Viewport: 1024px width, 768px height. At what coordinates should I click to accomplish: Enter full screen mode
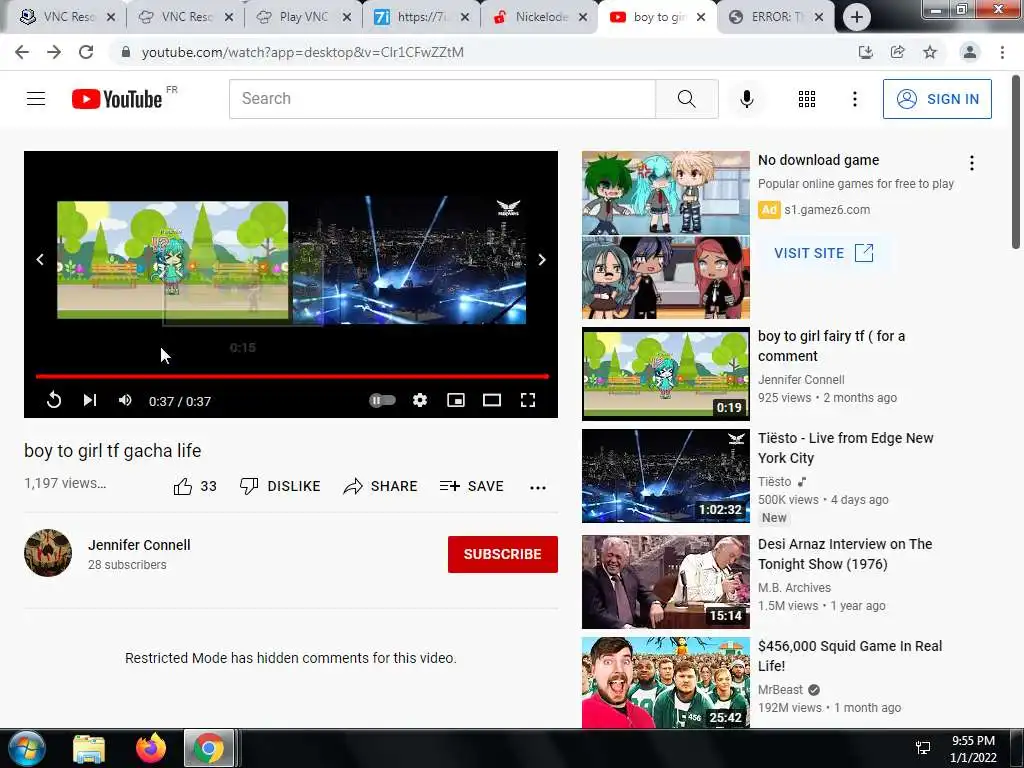[x=528, y=400]
